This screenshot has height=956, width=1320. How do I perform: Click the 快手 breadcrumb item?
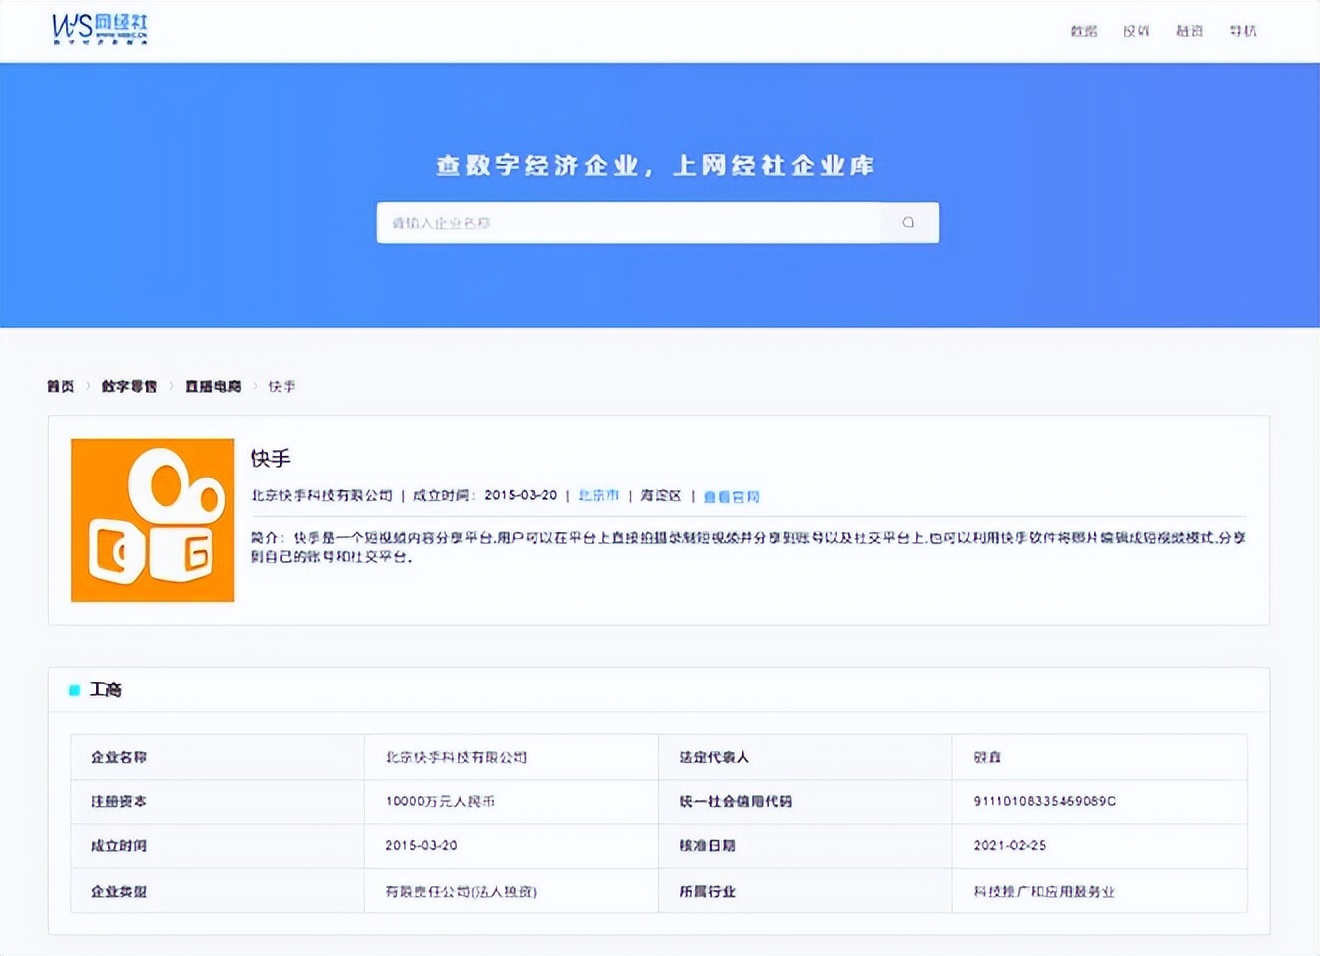pos(282,386)
